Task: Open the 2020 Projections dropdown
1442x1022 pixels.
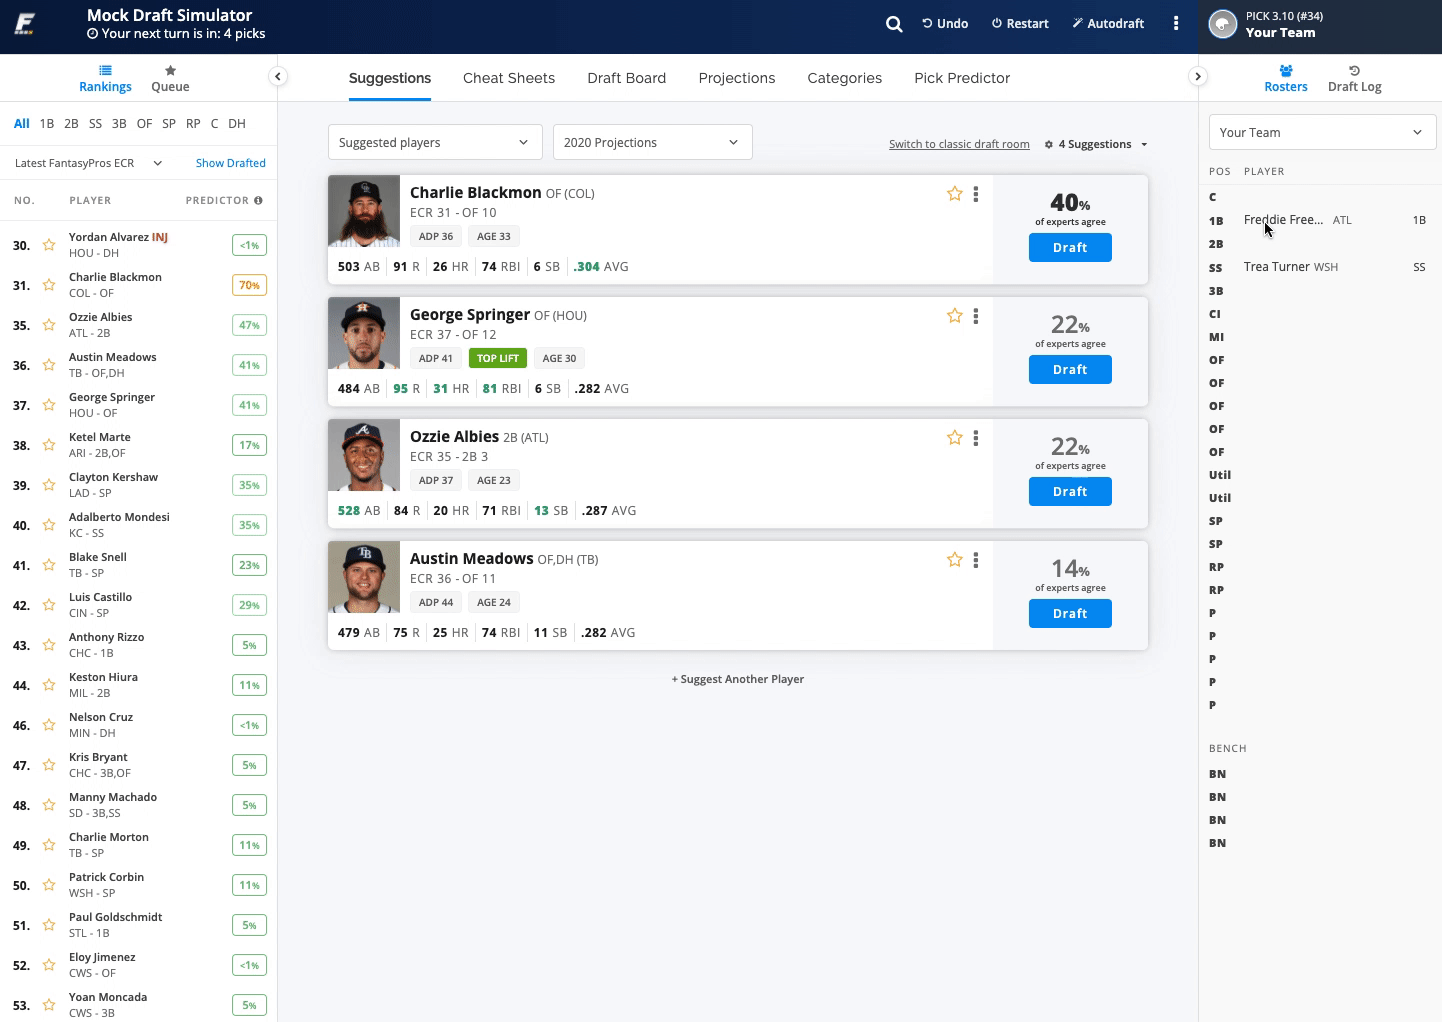Action: 653,142
